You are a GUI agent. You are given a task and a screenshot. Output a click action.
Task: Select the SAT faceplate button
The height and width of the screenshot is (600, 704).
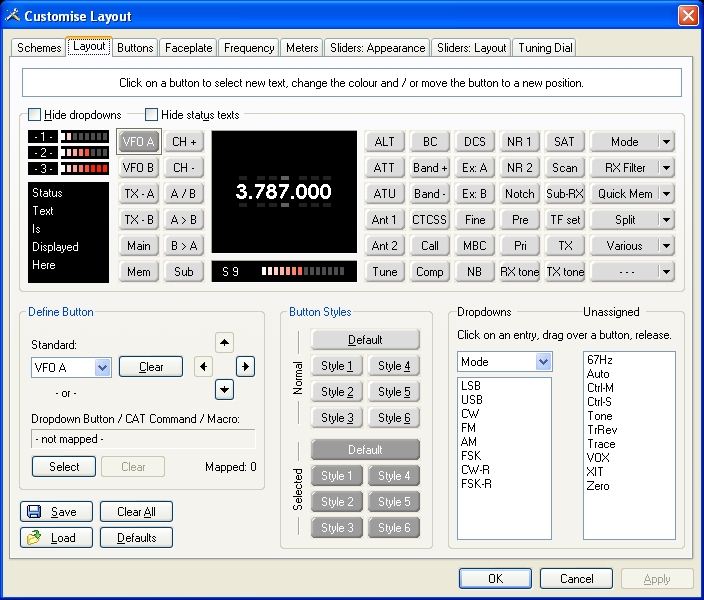tap(565, 142)
